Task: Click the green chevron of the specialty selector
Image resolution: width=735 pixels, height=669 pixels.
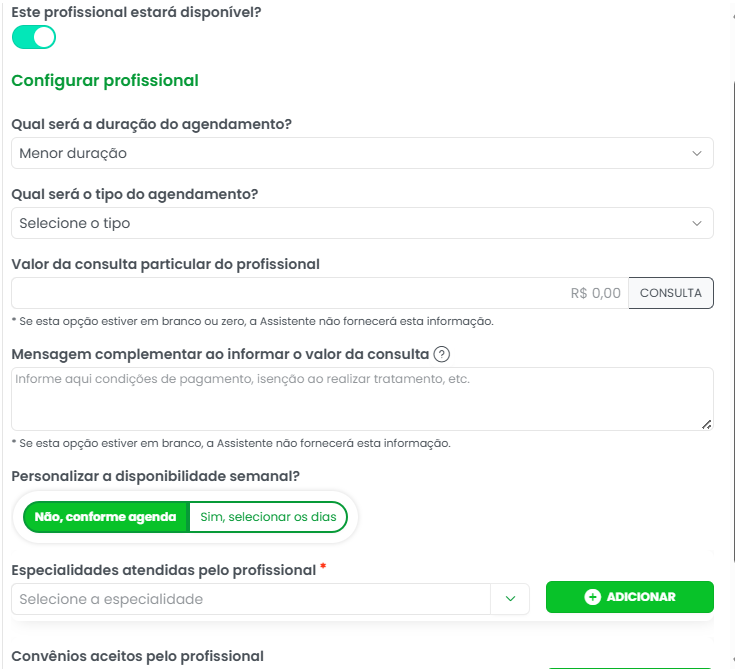Action: [510, 599]
